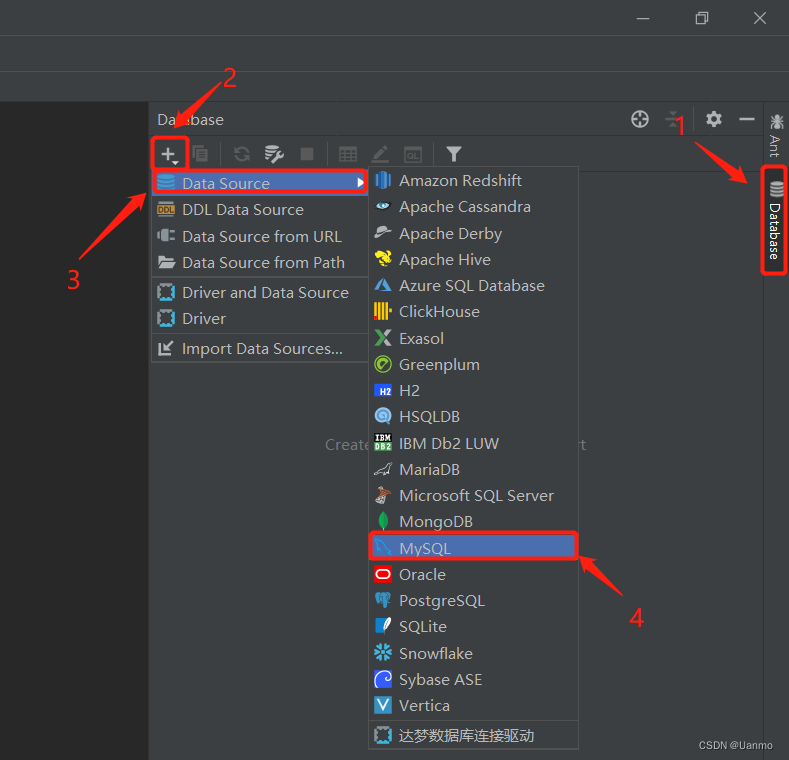This screenshot has width=789, height=760.
Task: Select 达梦数据库连接驱动 driver entry
Action: pyautogui.click(x=474, y=735)
